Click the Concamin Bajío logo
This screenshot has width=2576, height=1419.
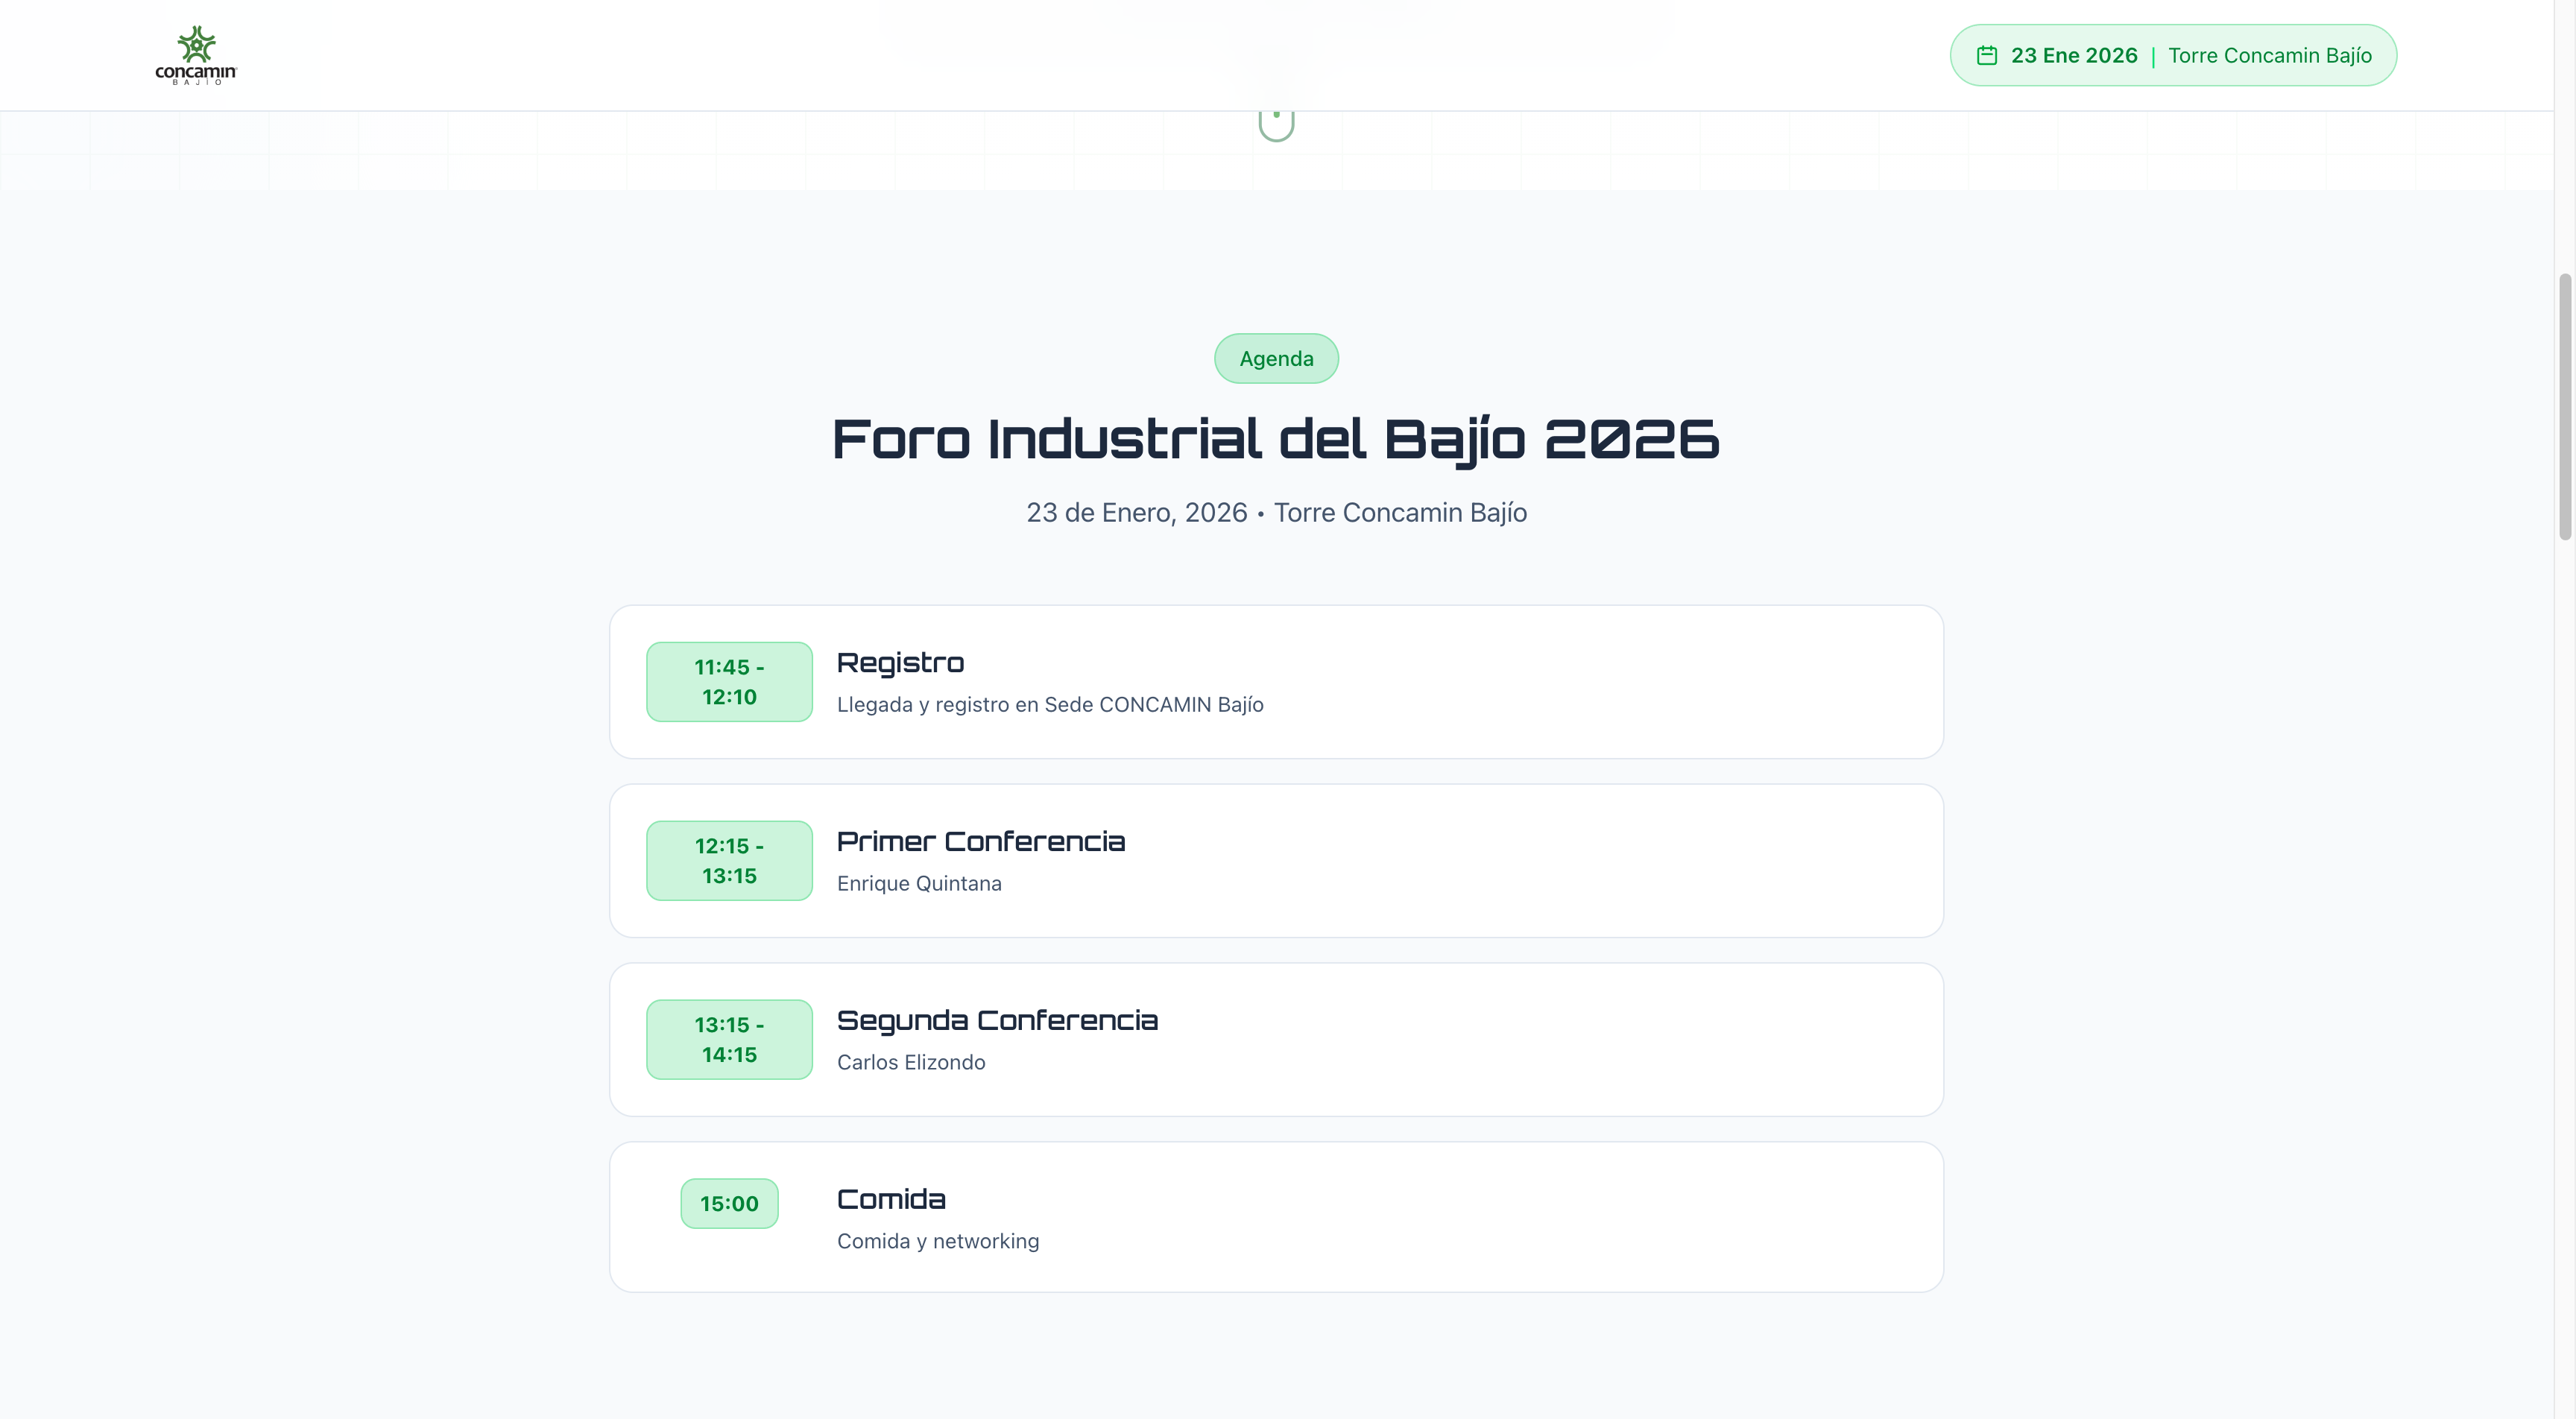pyautogui.click(x=196, y=55)
